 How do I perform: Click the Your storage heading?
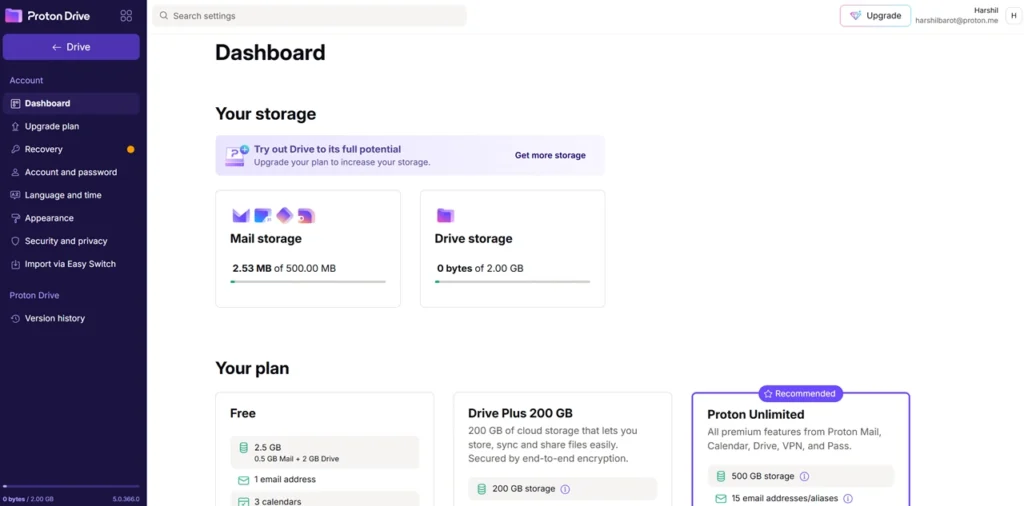coord(266,114)
